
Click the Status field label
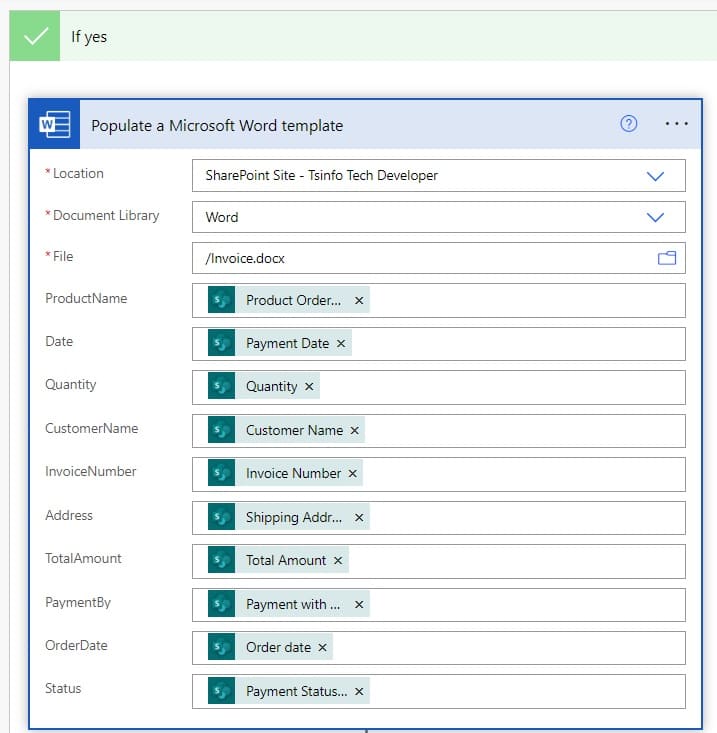coord(63,689)
